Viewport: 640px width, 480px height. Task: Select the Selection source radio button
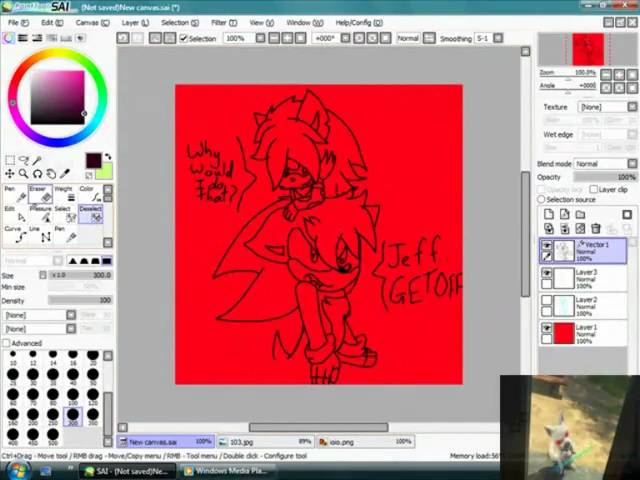coord(541,200)
